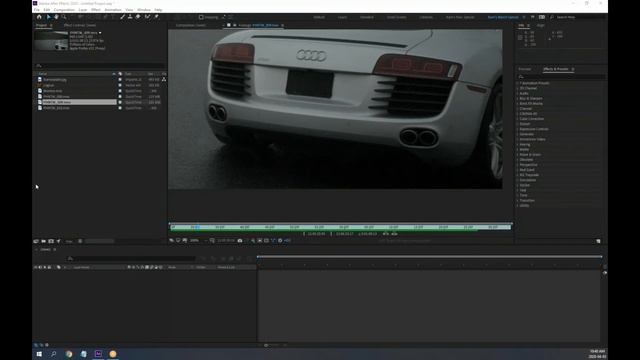Screen dimensions: 640x360
Task: Click the Layer Name column header
Action: click(x=82, y=267)
